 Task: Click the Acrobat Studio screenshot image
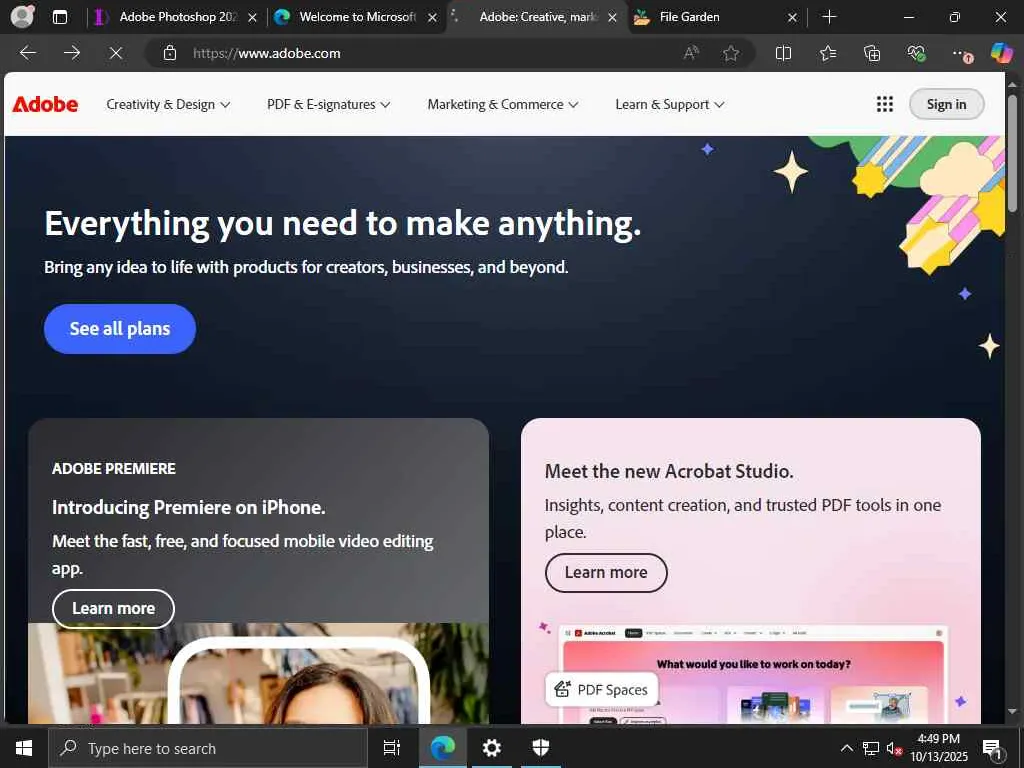click(x=751, y=673)
